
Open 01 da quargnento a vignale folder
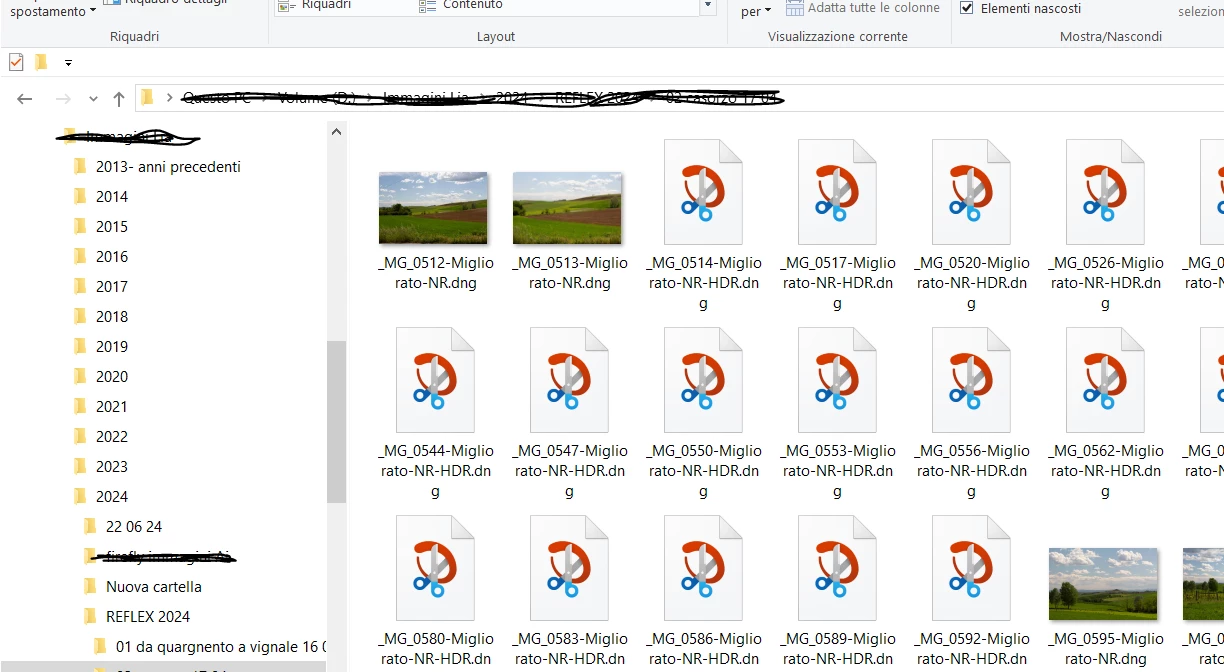pos(221,647)
